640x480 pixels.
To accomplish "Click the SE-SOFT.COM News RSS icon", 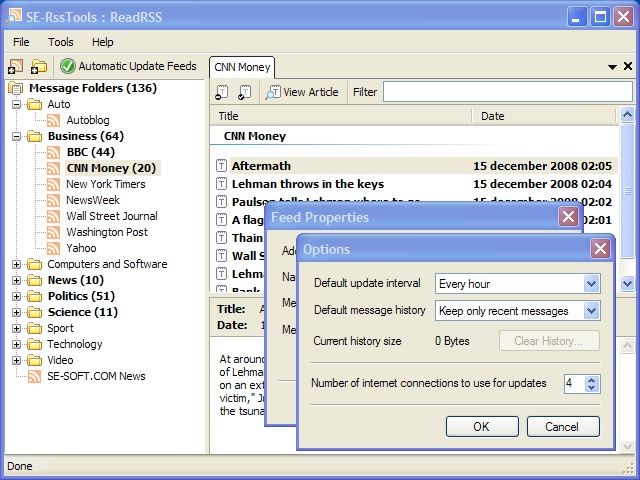I will [x=35, y=376].
